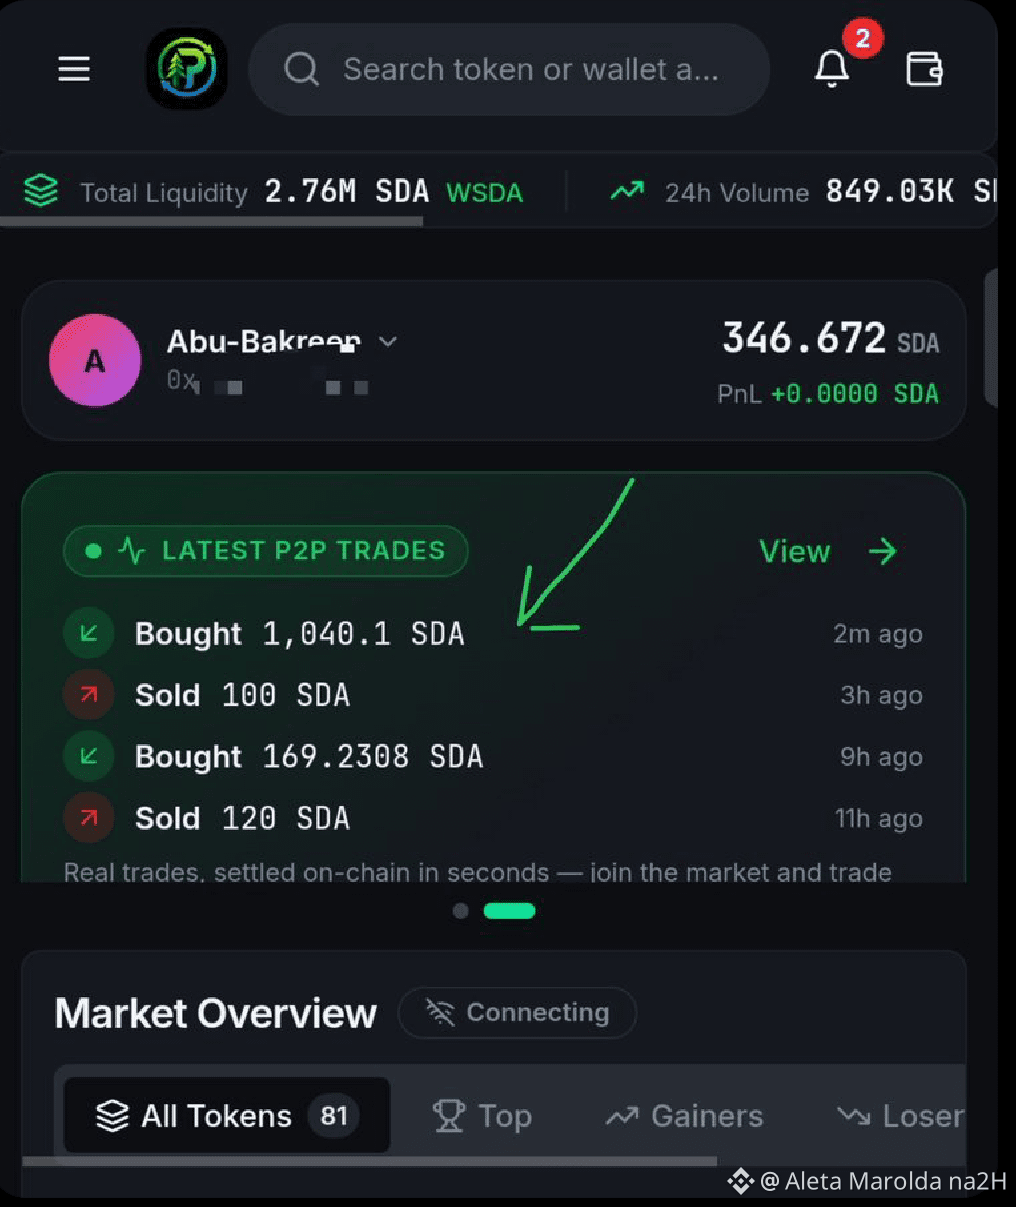Open View link for P2P trades
Viewport: 1016px width, 1207px height.
coord(827,551)
